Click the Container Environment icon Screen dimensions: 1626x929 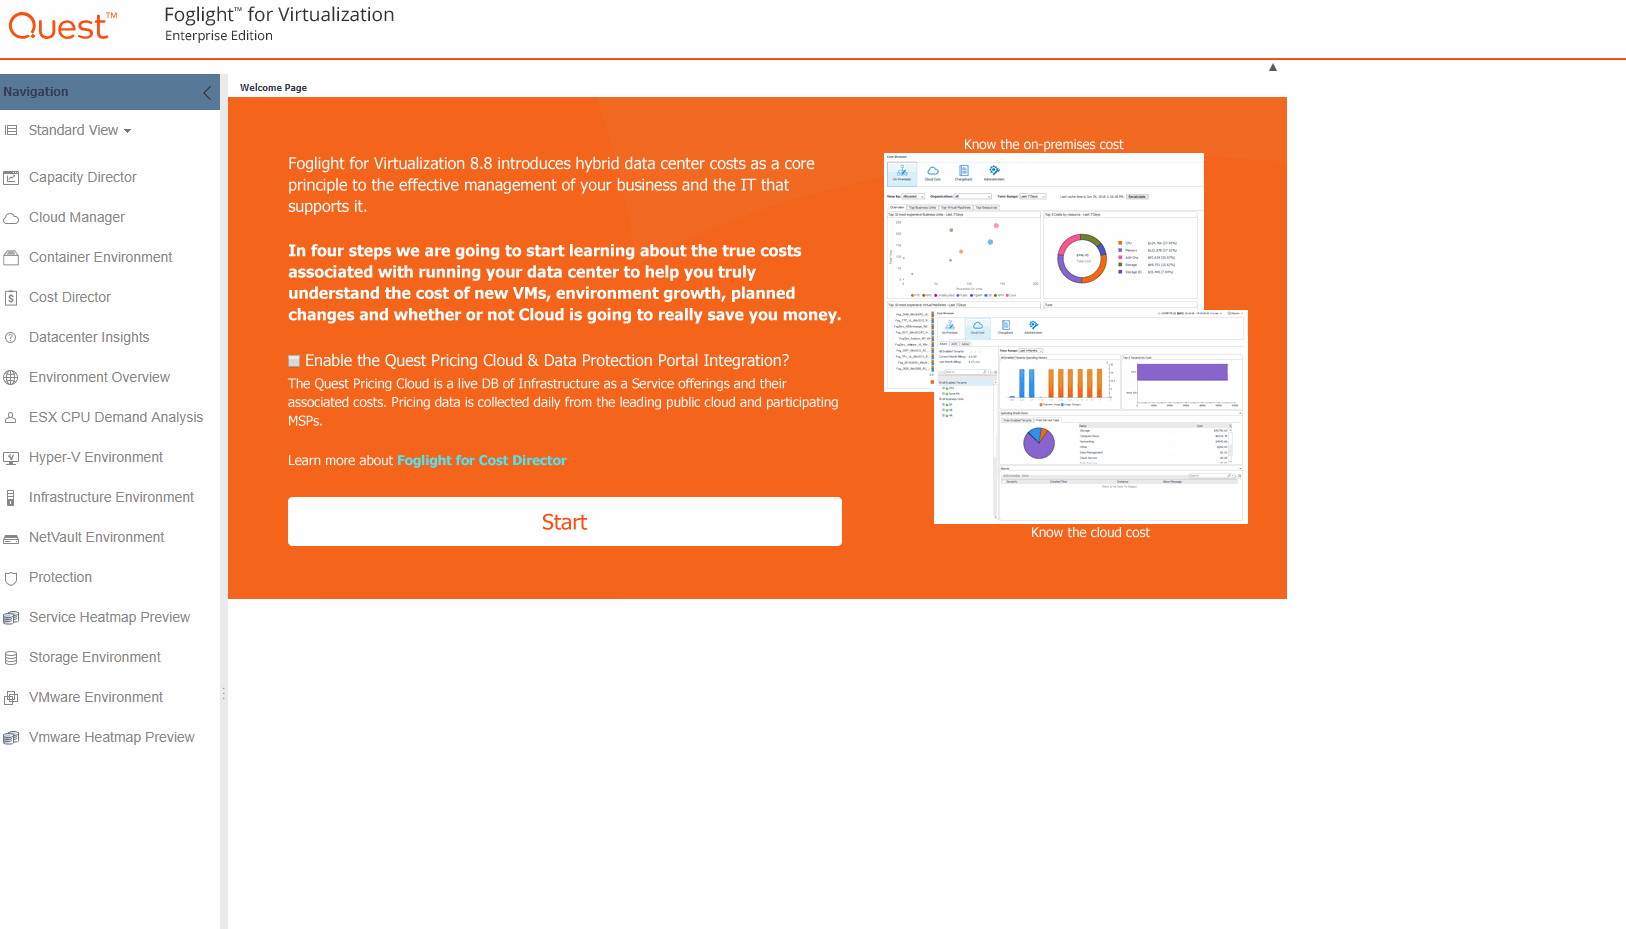(x=11, y=258)
